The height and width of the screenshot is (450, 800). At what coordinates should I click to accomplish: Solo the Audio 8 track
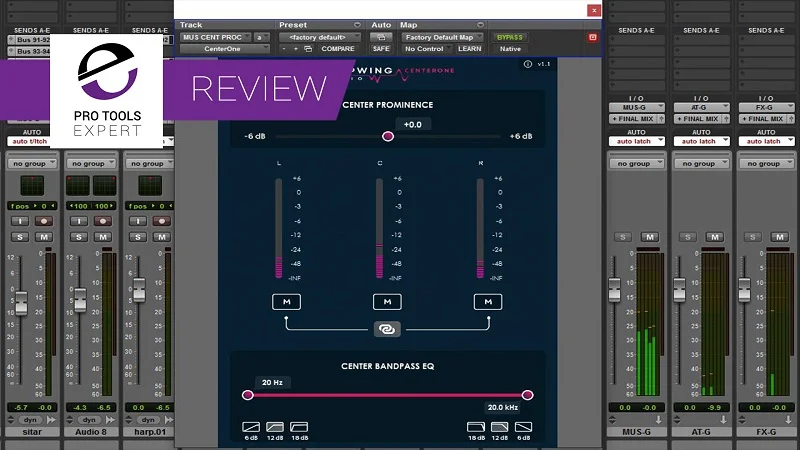[79, 237]
